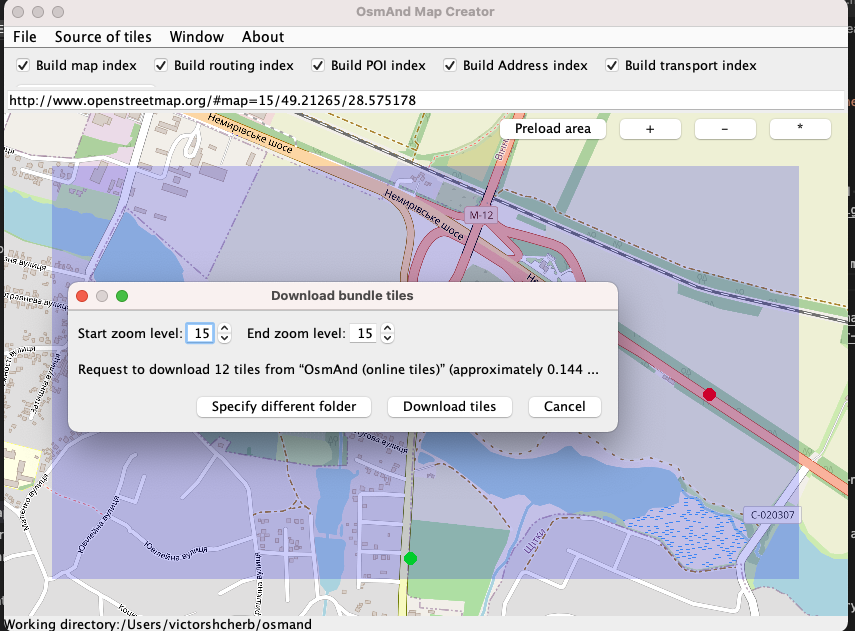Adjust the End zoom level stepper arrows

point(388,333)
